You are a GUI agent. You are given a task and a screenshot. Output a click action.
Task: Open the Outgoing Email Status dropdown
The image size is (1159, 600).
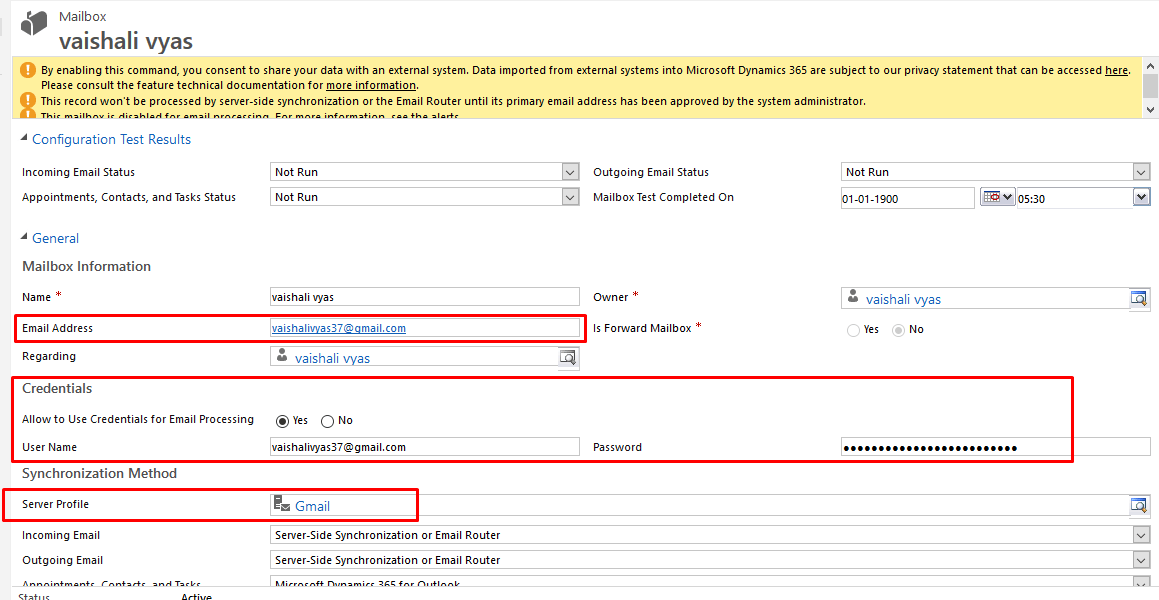pyautogui.click(x=1141, y=172)
